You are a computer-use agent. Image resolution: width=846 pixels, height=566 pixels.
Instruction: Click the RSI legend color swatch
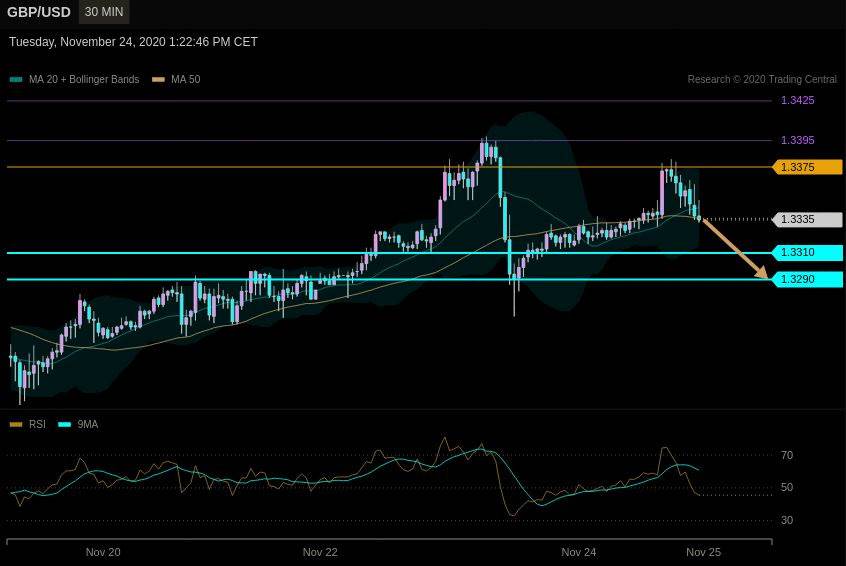tap(16, 425)
